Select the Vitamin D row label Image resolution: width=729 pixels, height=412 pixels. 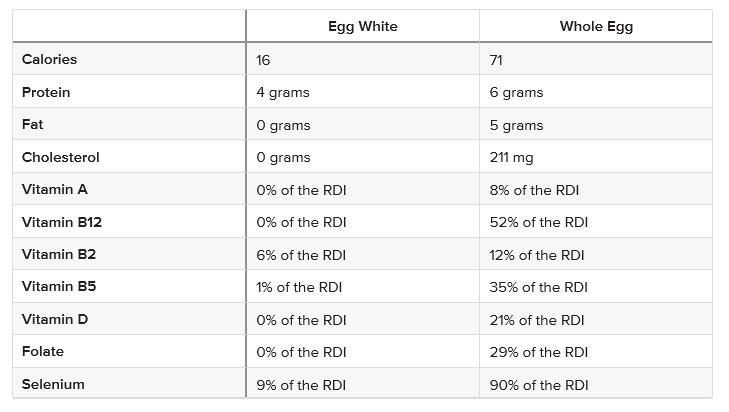(x=56, y=319)
